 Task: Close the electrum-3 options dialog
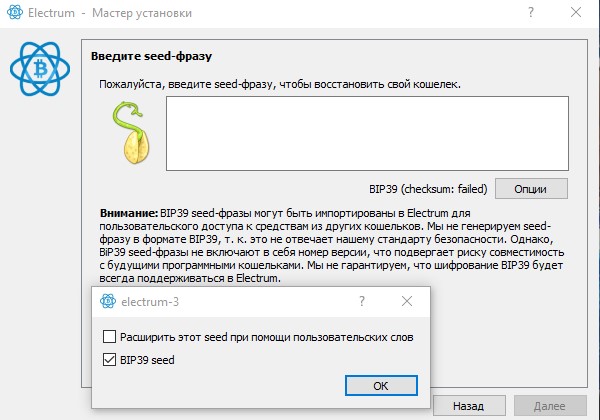[407, 301]
